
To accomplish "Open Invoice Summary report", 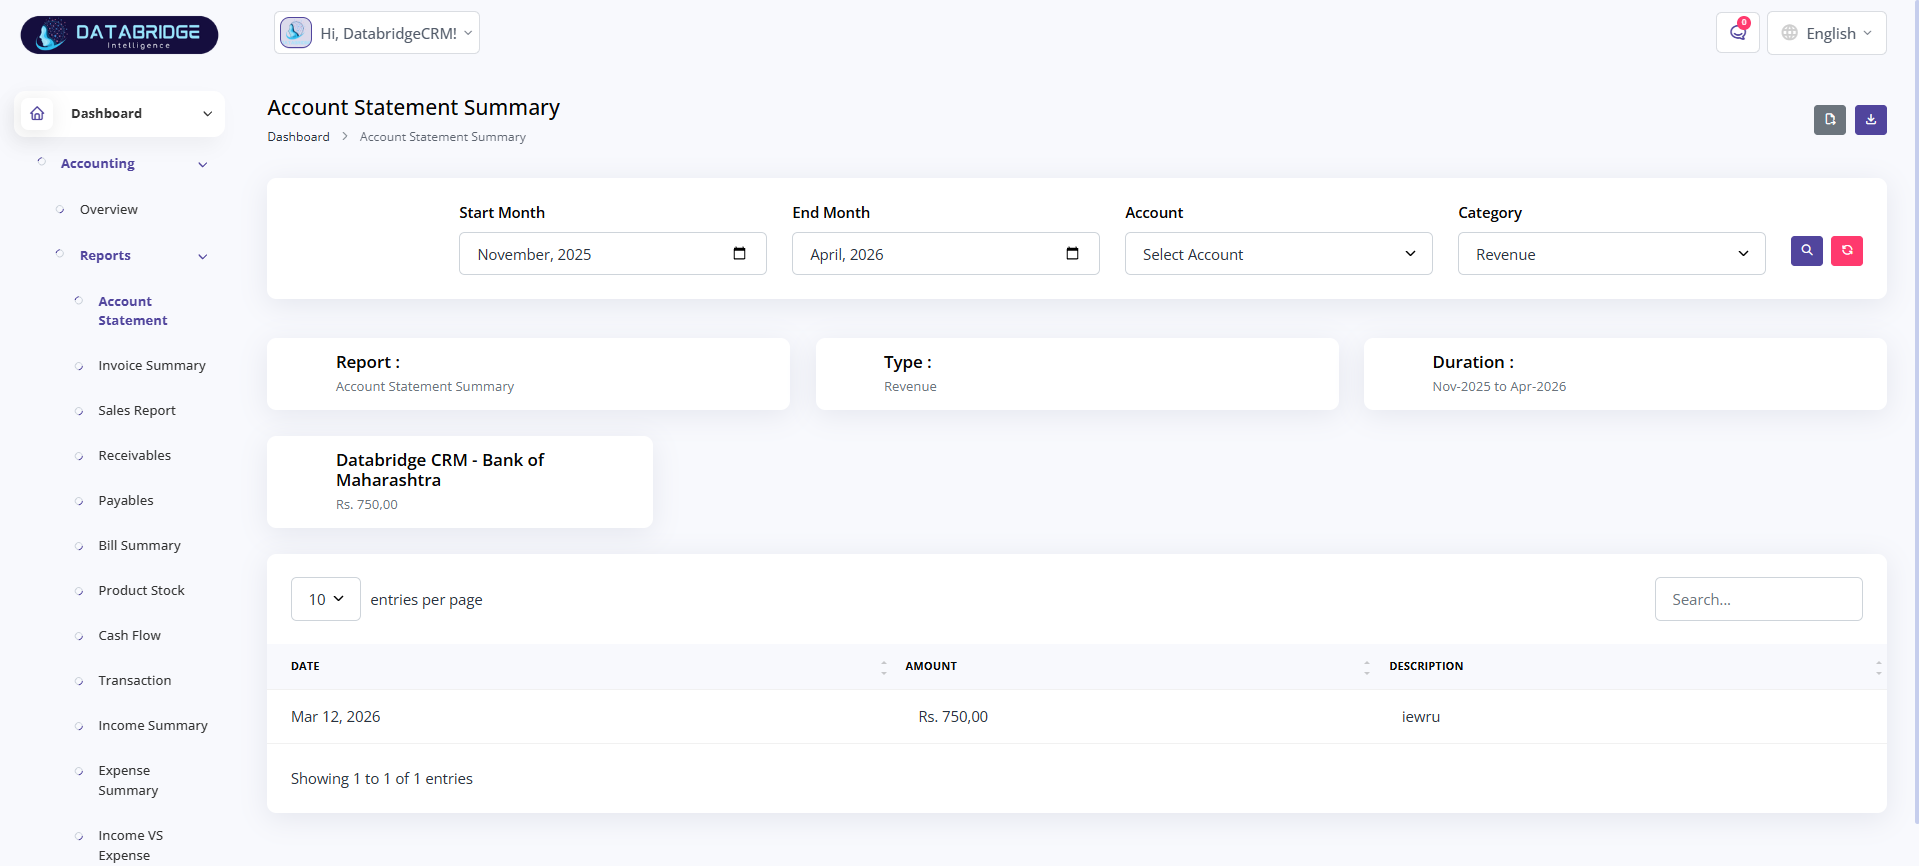I will pos(152,365).
